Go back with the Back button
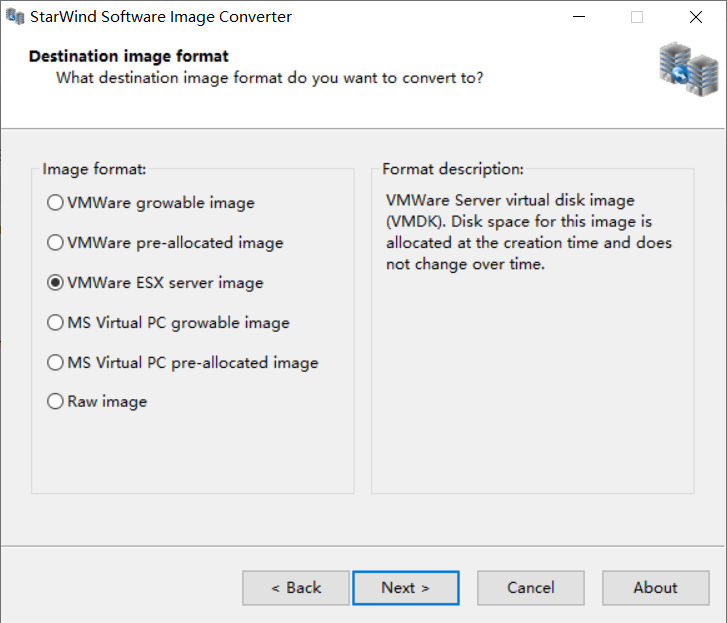Image resolution: width=727 pixels, height=623 pixels. click(x=296, y=588)
